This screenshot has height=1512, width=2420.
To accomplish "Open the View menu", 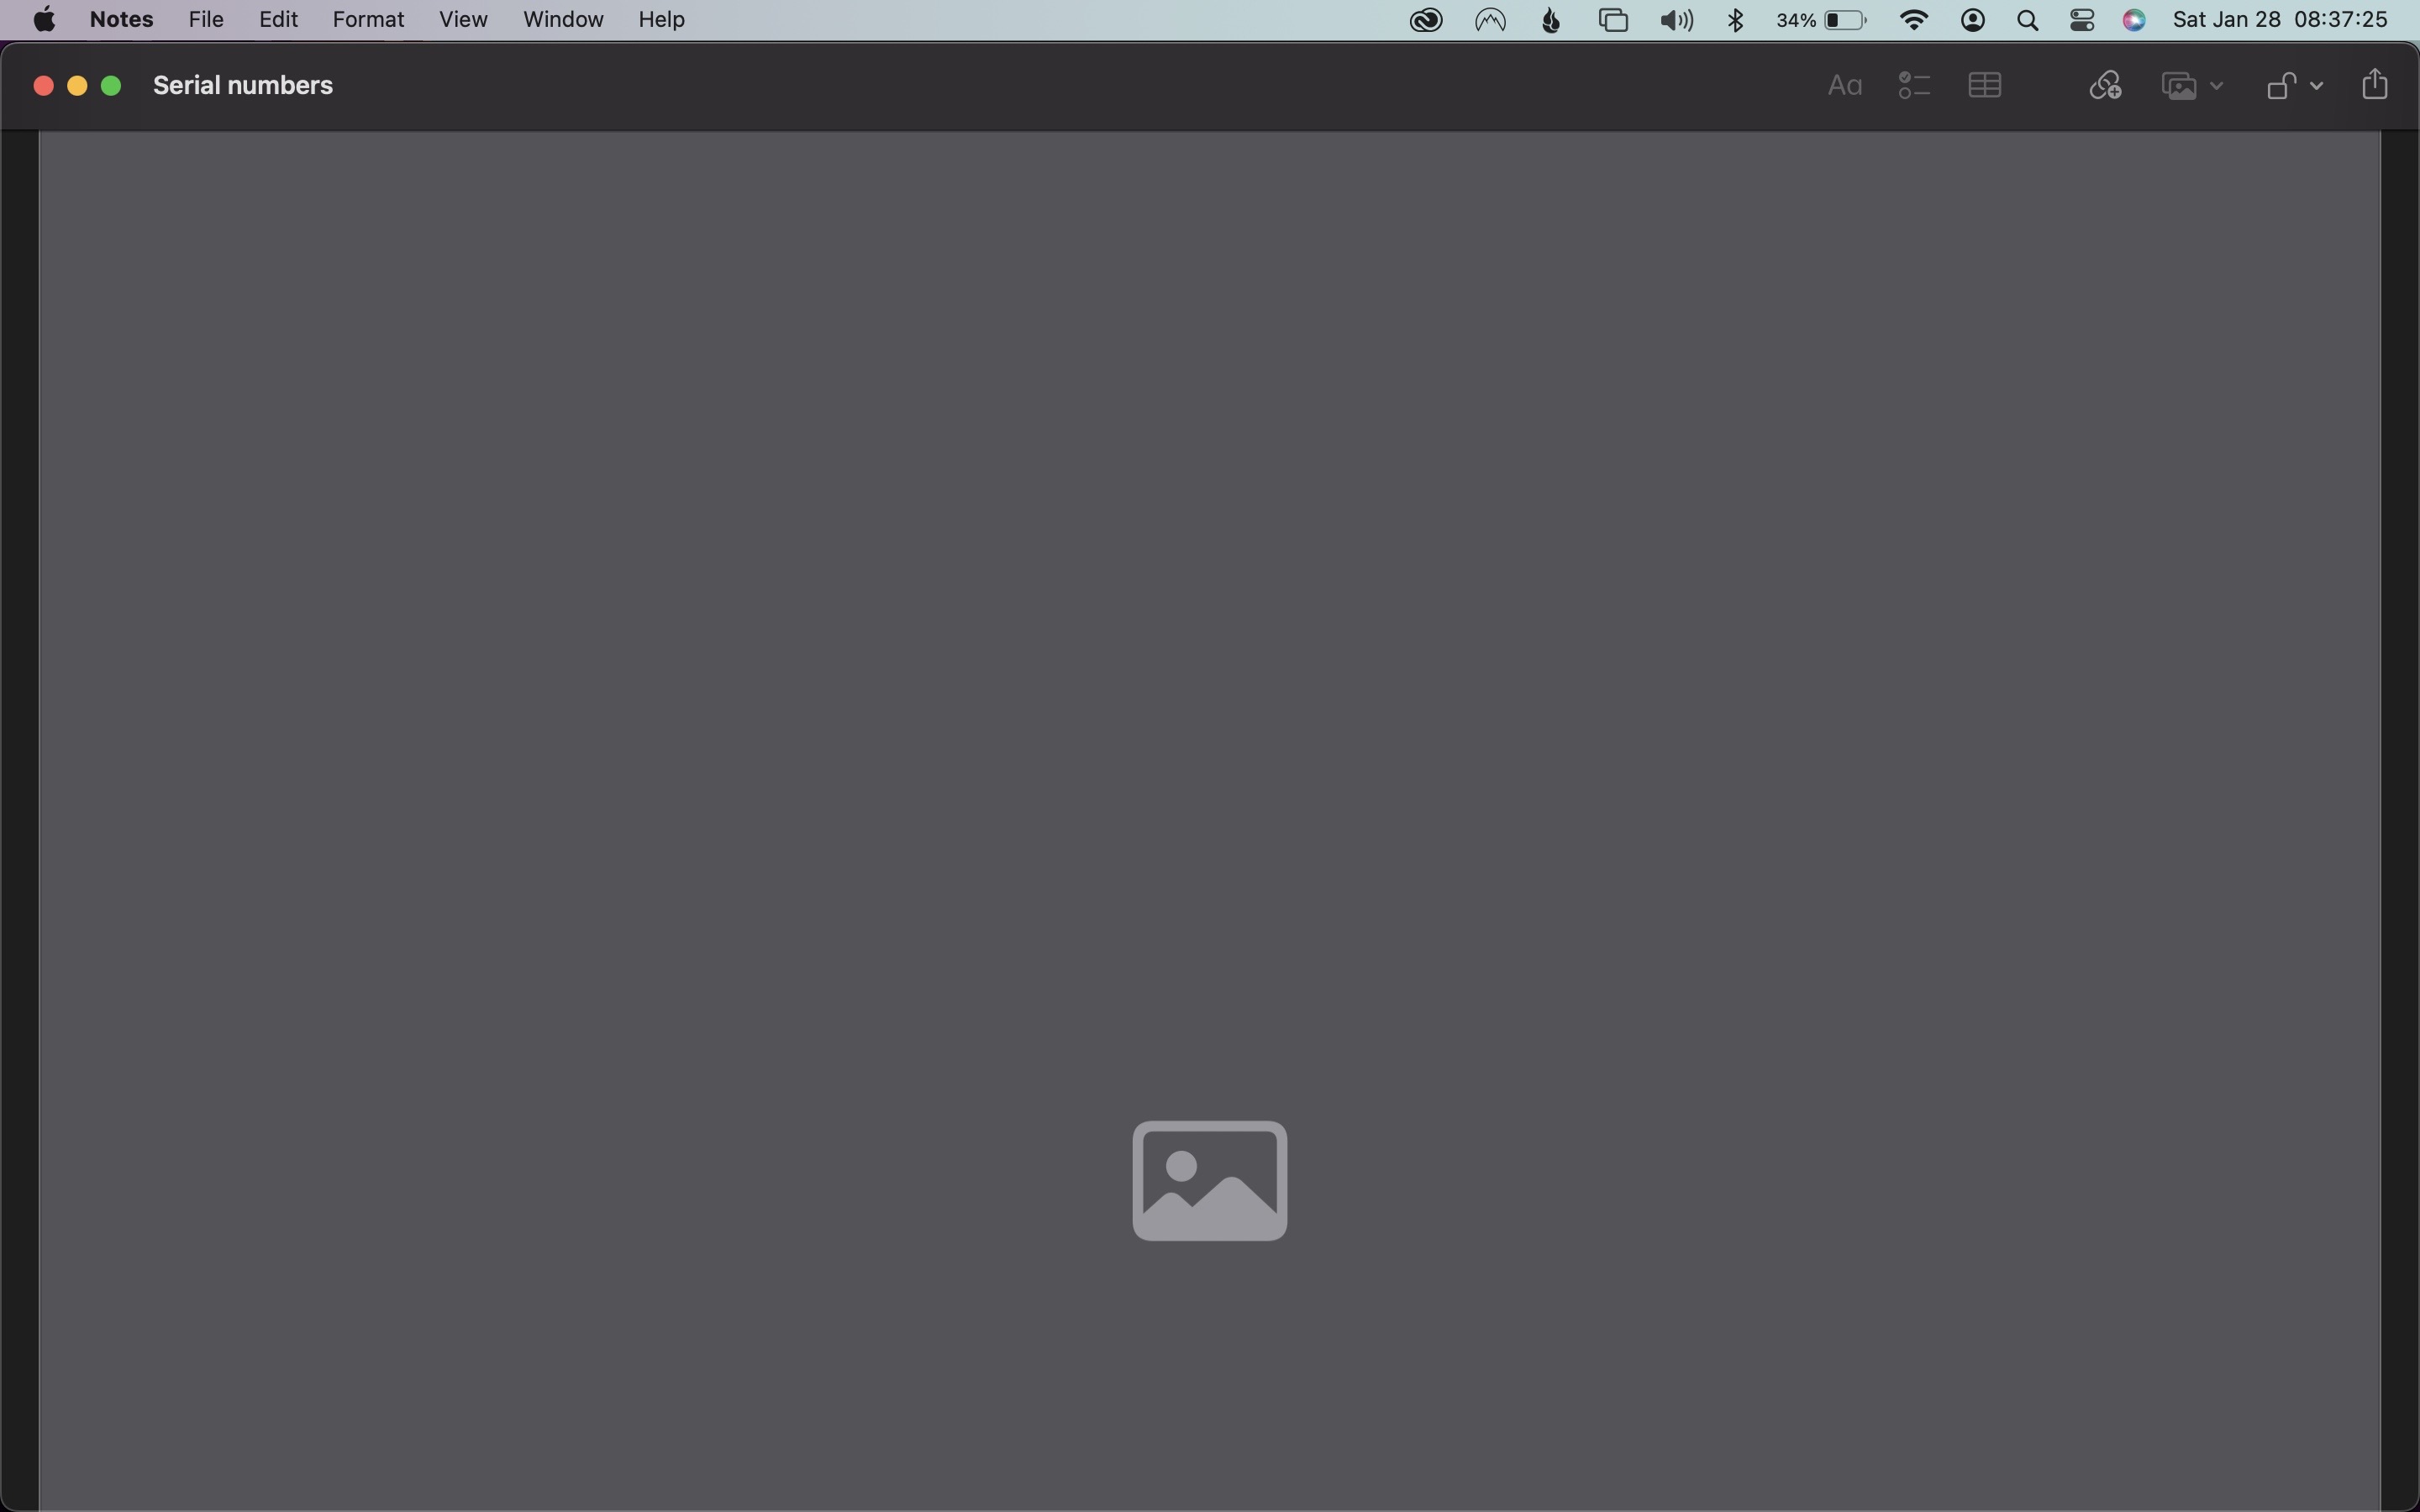I will 463,19.
